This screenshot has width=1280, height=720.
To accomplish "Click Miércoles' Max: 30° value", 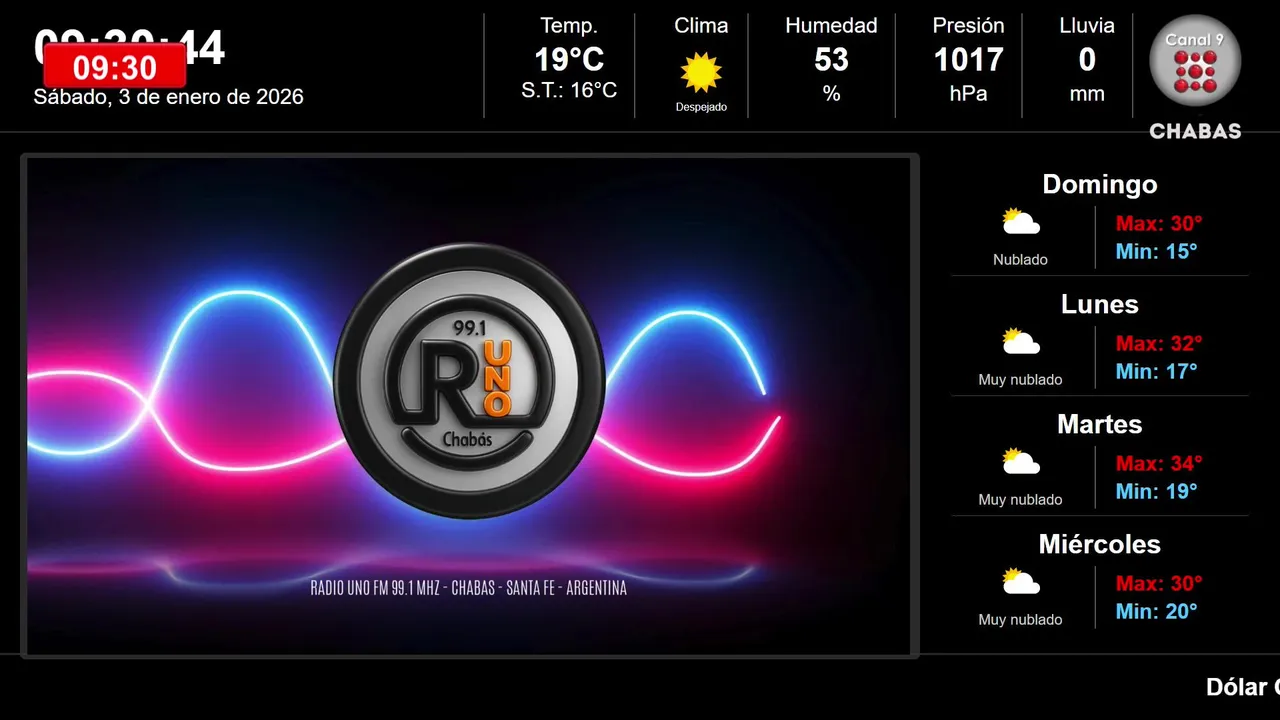I will (x=1159, y=583).
